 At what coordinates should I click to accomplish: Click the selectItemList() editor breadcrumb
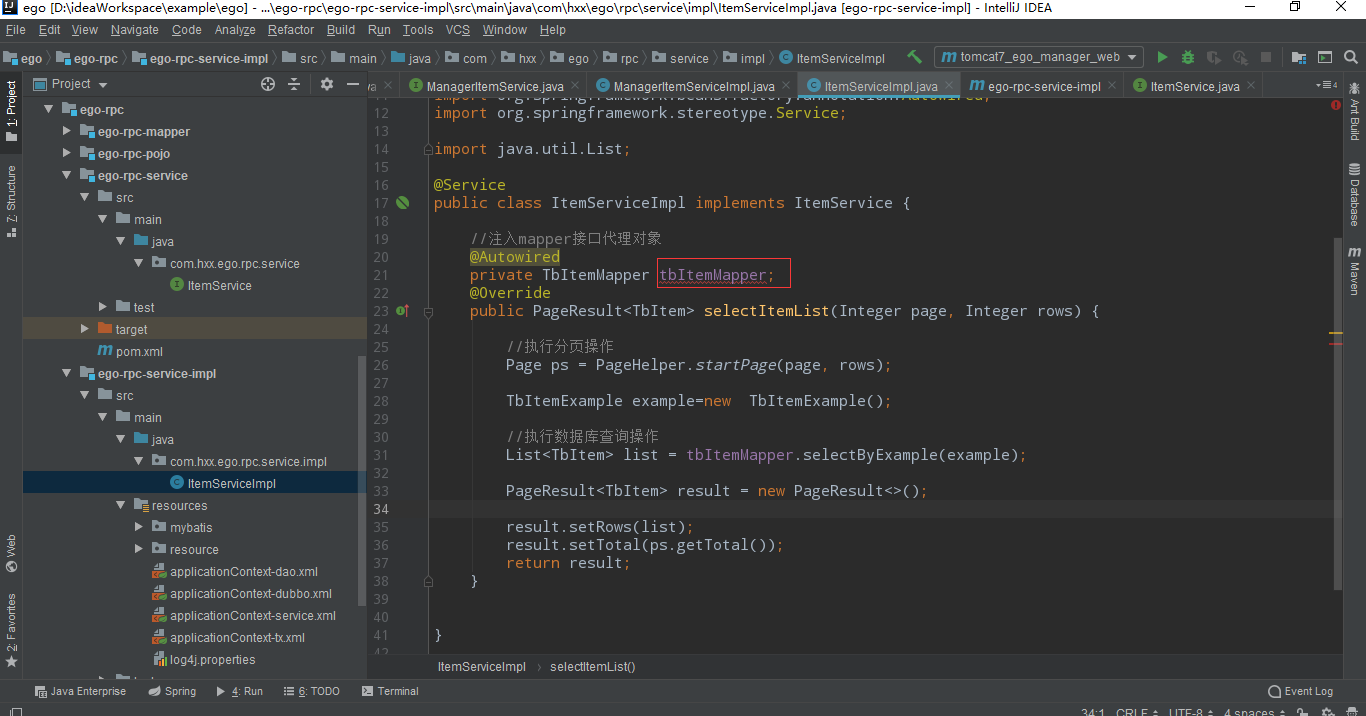click(593, 667)
